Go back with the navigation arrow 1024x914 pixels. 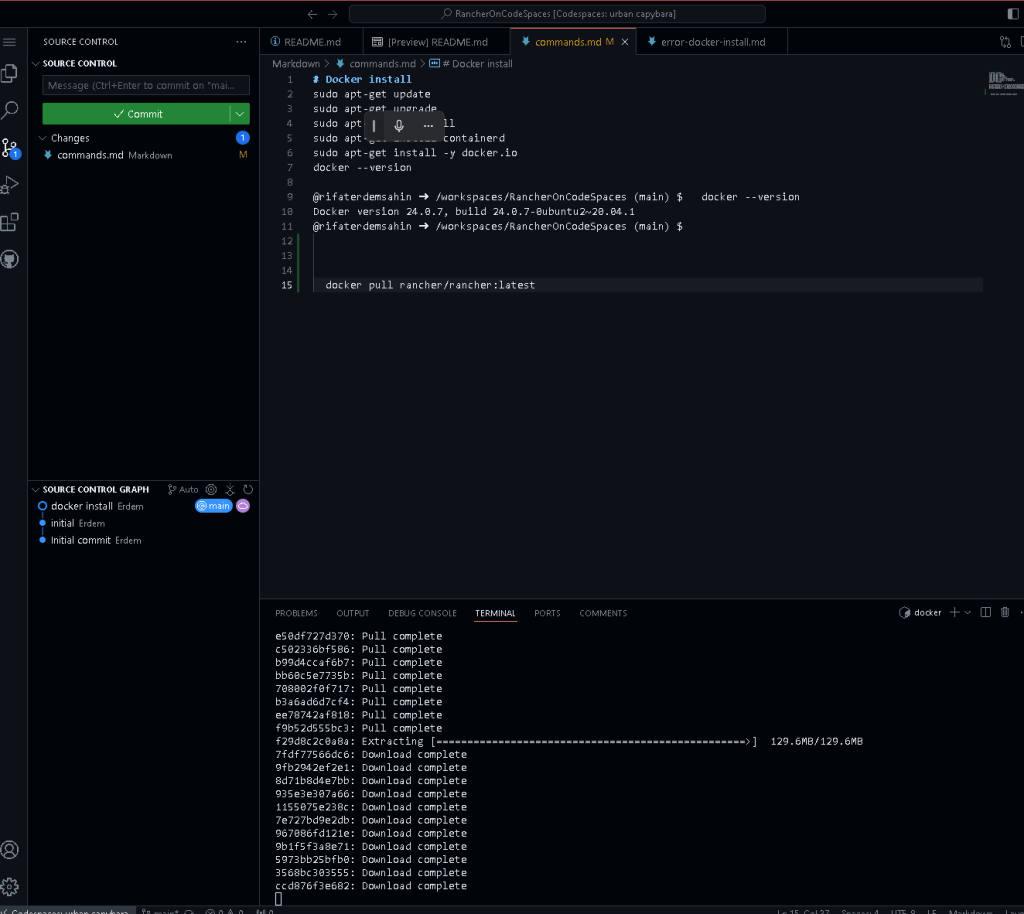pyautogui.click(x=312, y=14)
